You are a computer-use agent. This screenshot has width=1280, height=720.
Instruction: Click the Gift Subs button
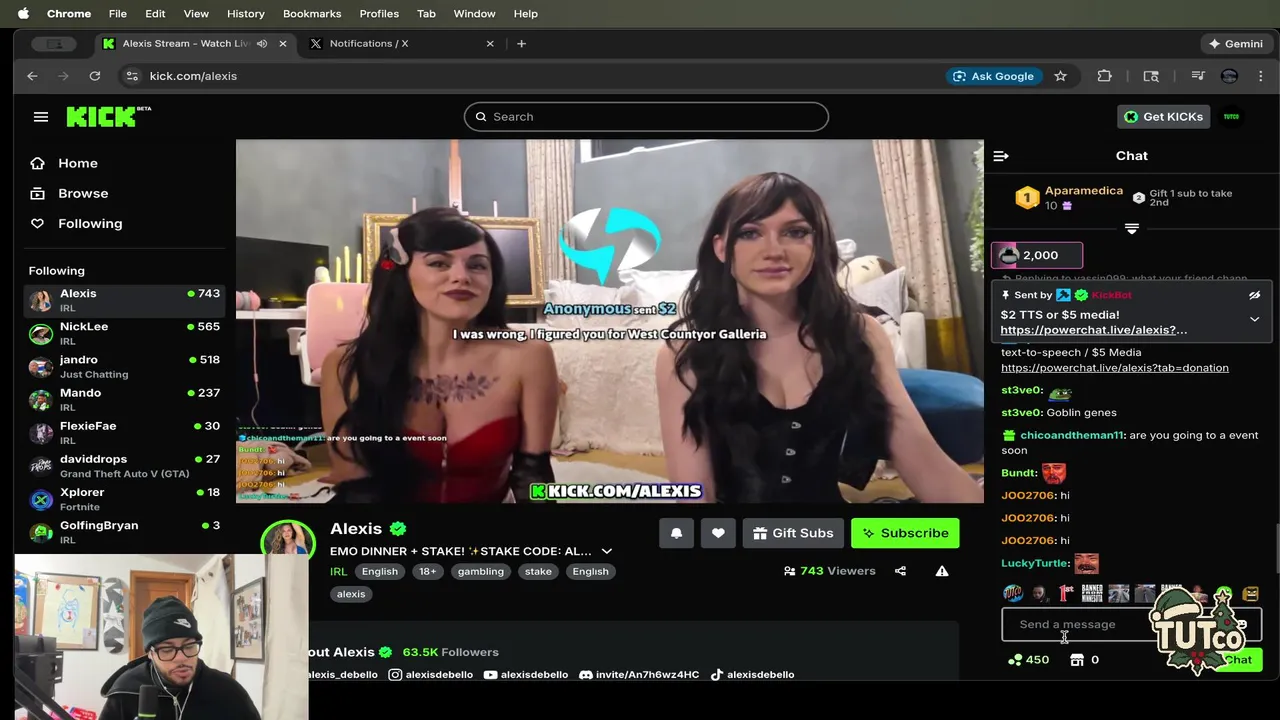[x=793, y=533]
